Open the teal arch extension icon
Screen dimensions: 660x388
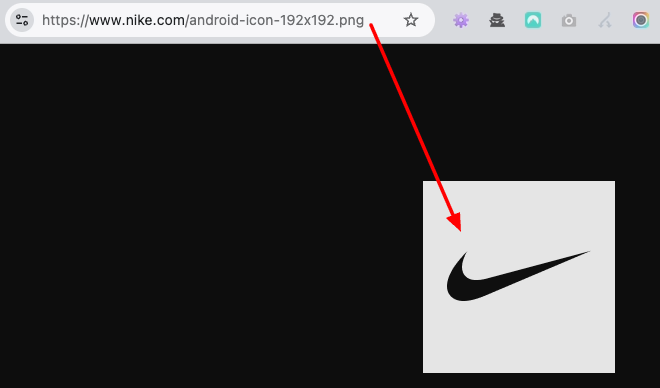533,20
